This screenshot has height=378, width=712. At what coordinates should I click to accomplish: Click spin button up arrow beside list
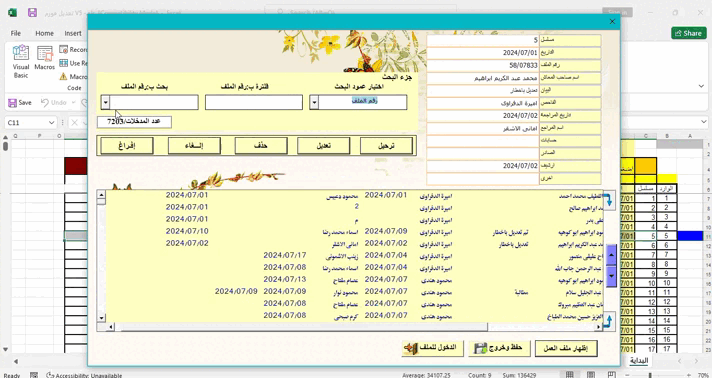tap(611, 255)
